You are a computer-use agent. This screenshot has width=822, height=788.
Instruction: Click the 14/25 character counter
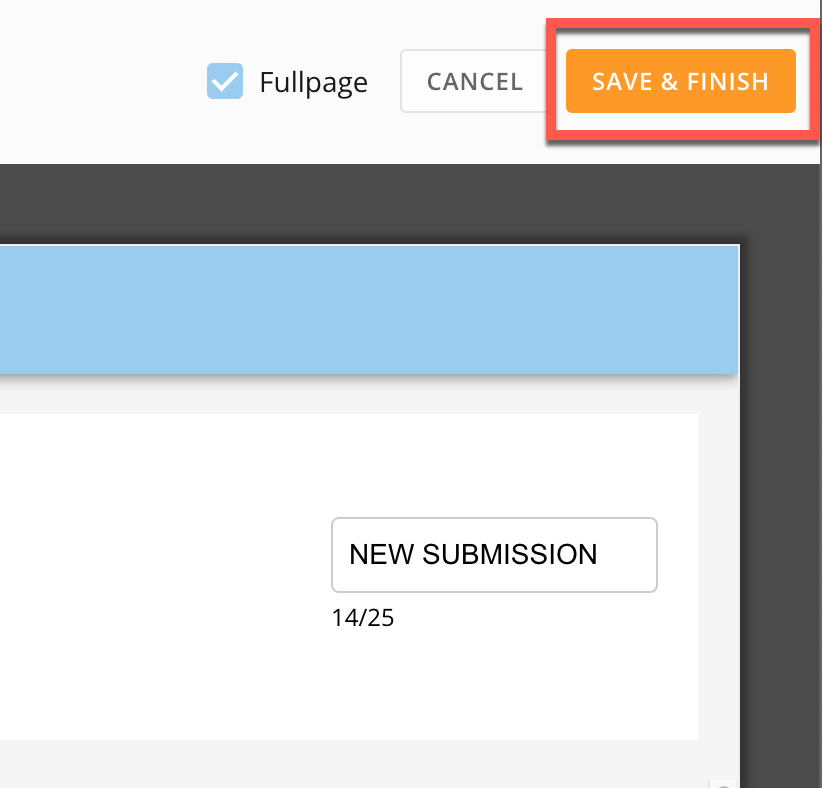(x=364, y=618)
